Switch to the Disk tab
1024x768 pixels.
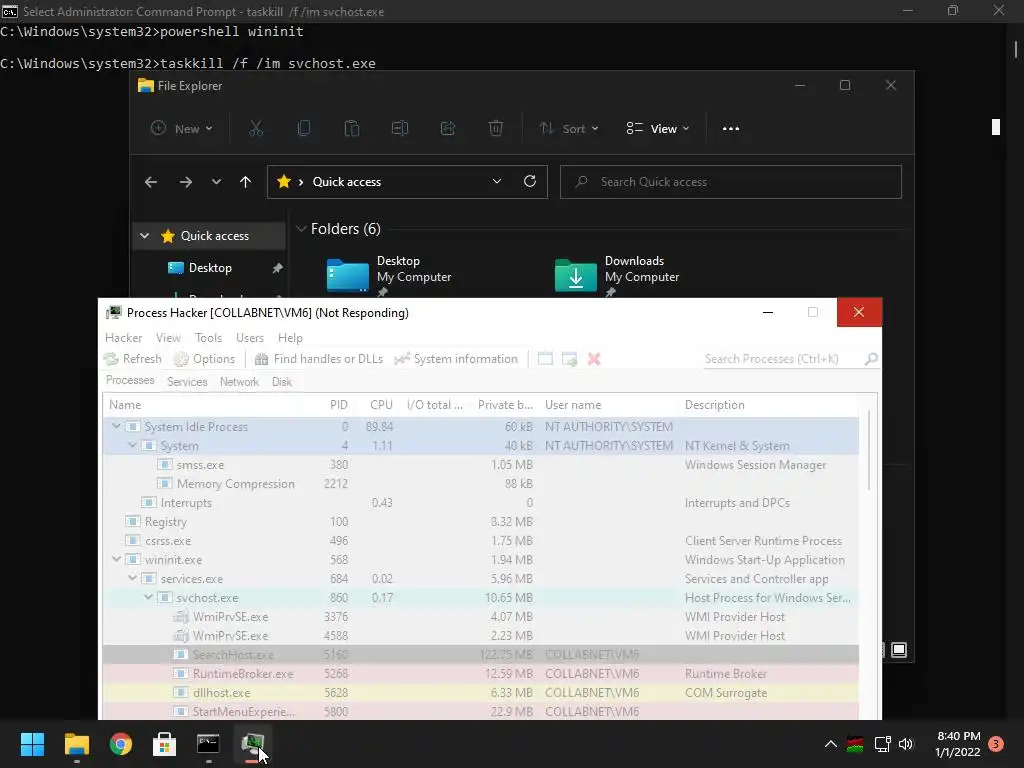click(282, 381)
